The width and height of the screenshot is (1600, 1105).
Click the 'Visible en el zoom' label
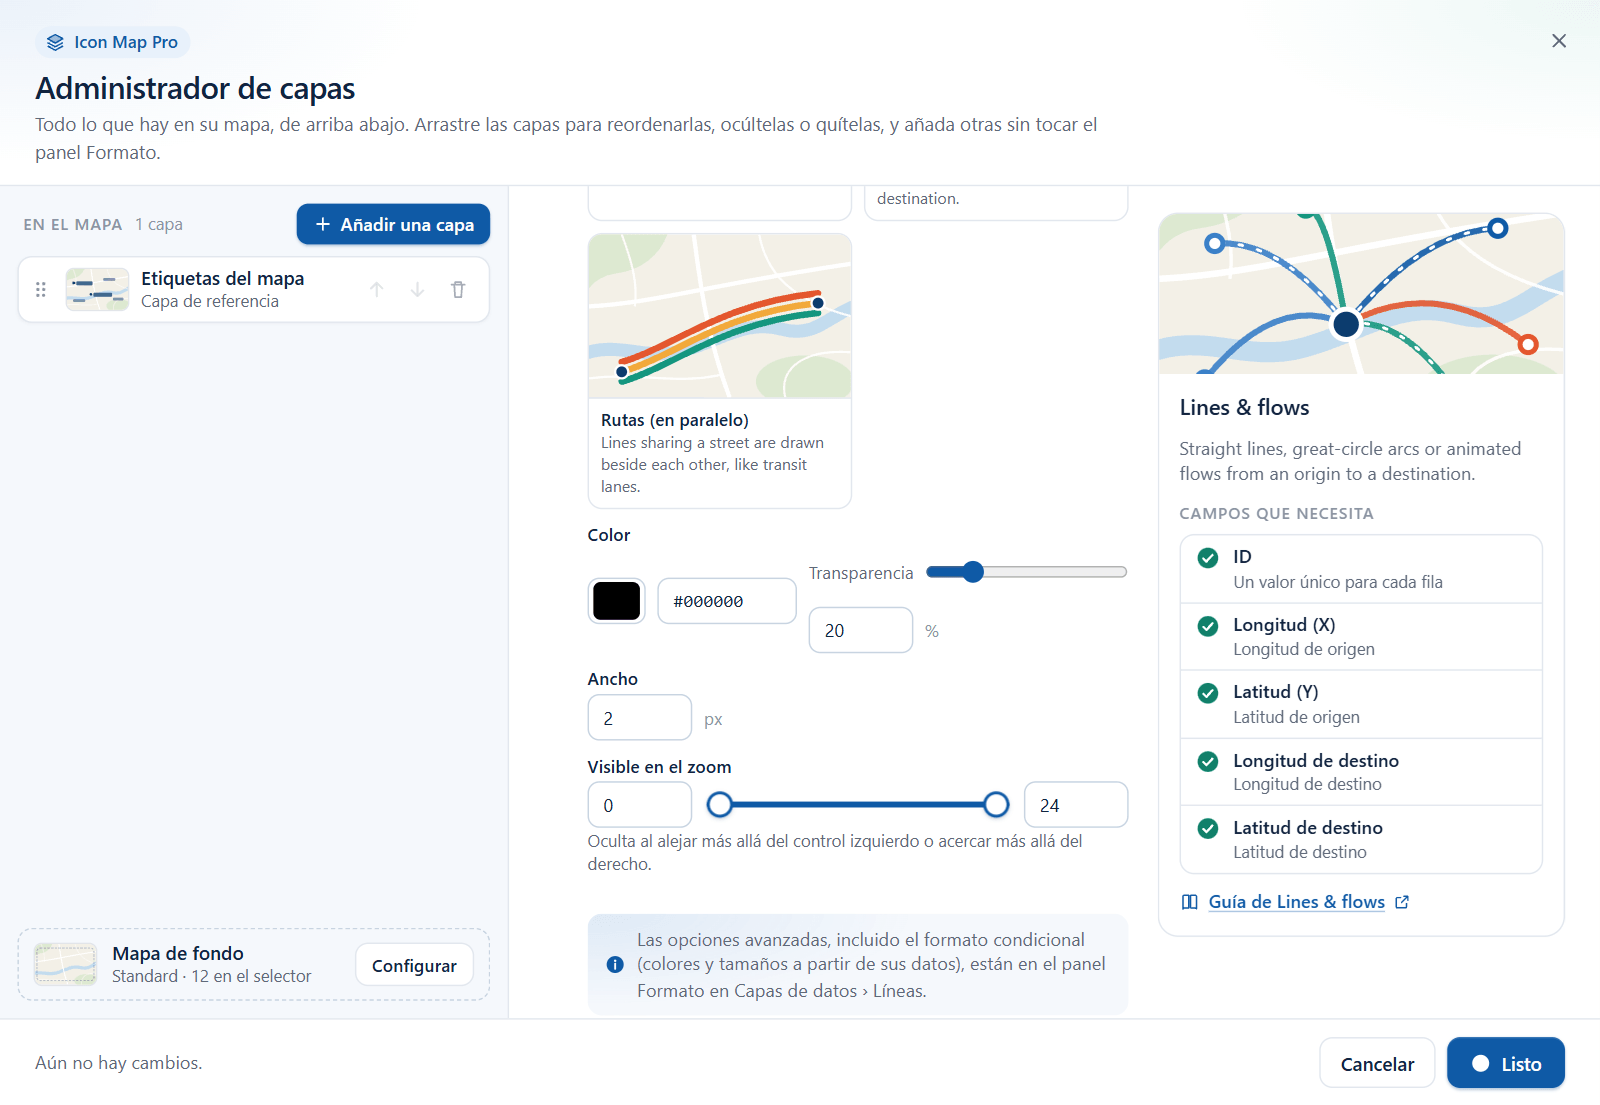(659, 767)
